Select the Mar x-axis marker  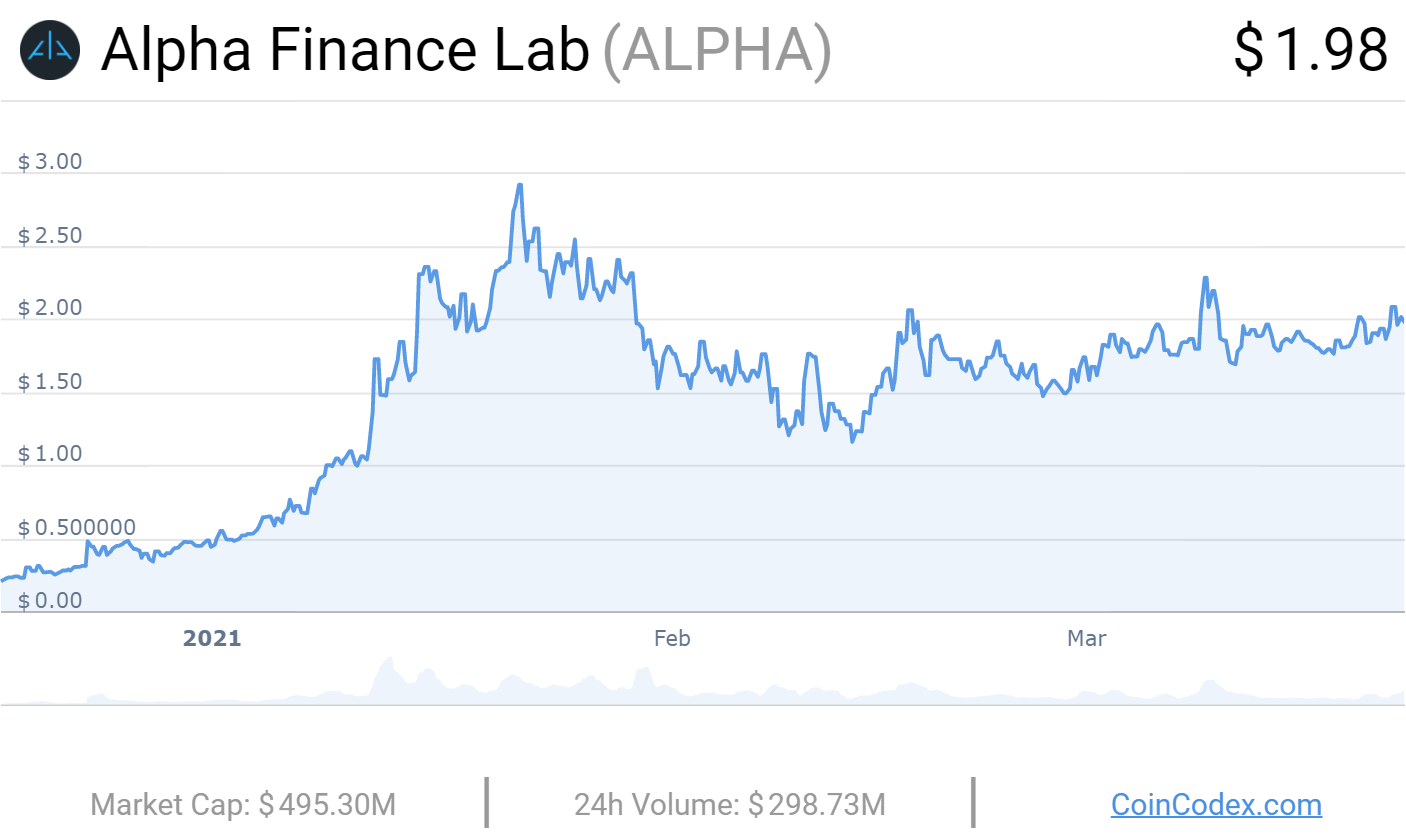[x=1086, y=638]
